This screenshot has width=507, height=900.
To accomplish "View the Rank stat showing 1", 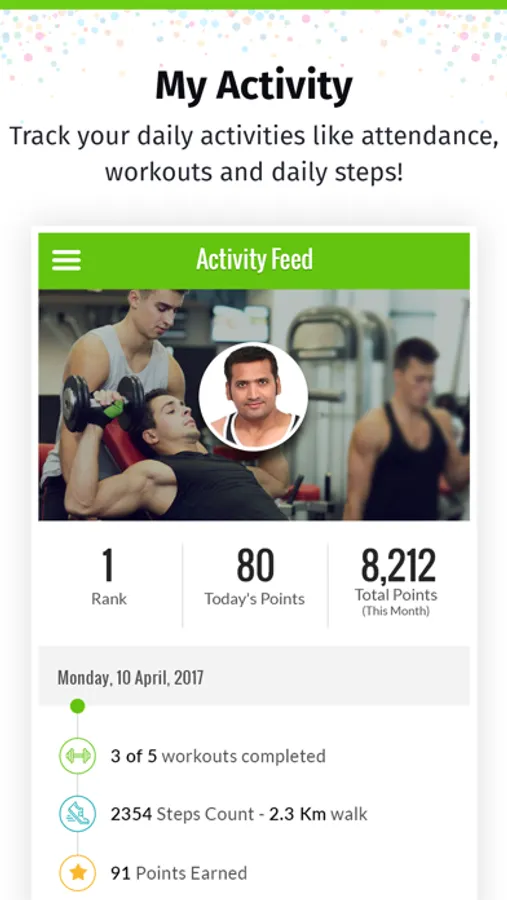I will click(x=109, y=577).
